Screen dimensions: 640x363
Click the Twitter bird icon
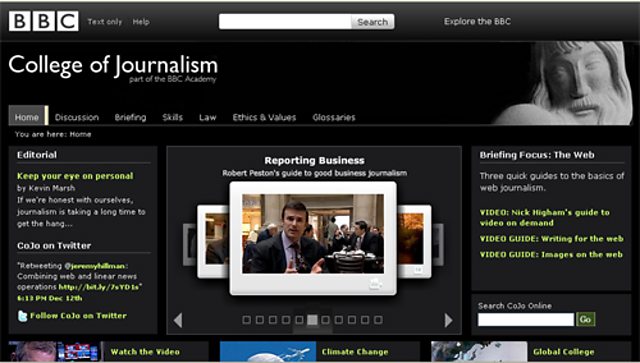pyautogui.click(x=22, y=316)
